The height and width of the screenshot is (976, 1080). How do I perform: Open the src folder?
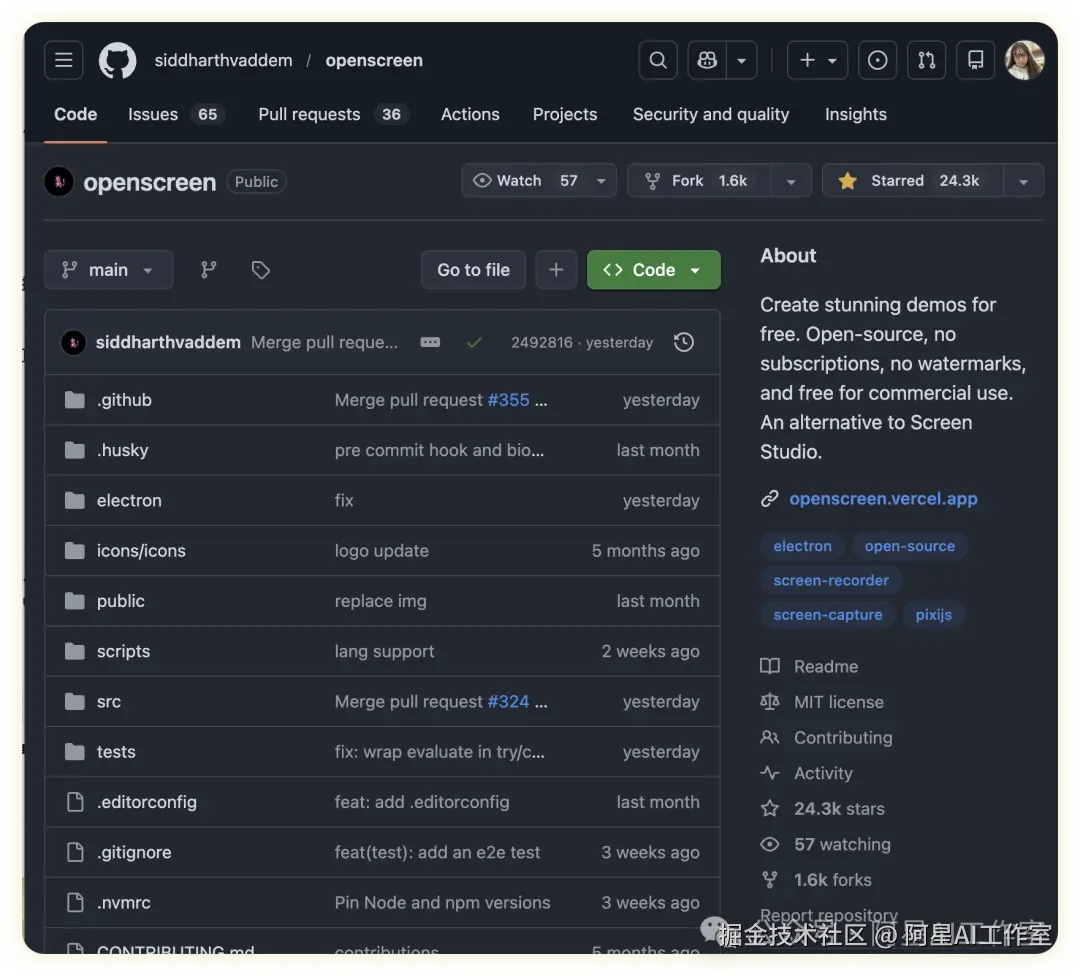point(109,702)
